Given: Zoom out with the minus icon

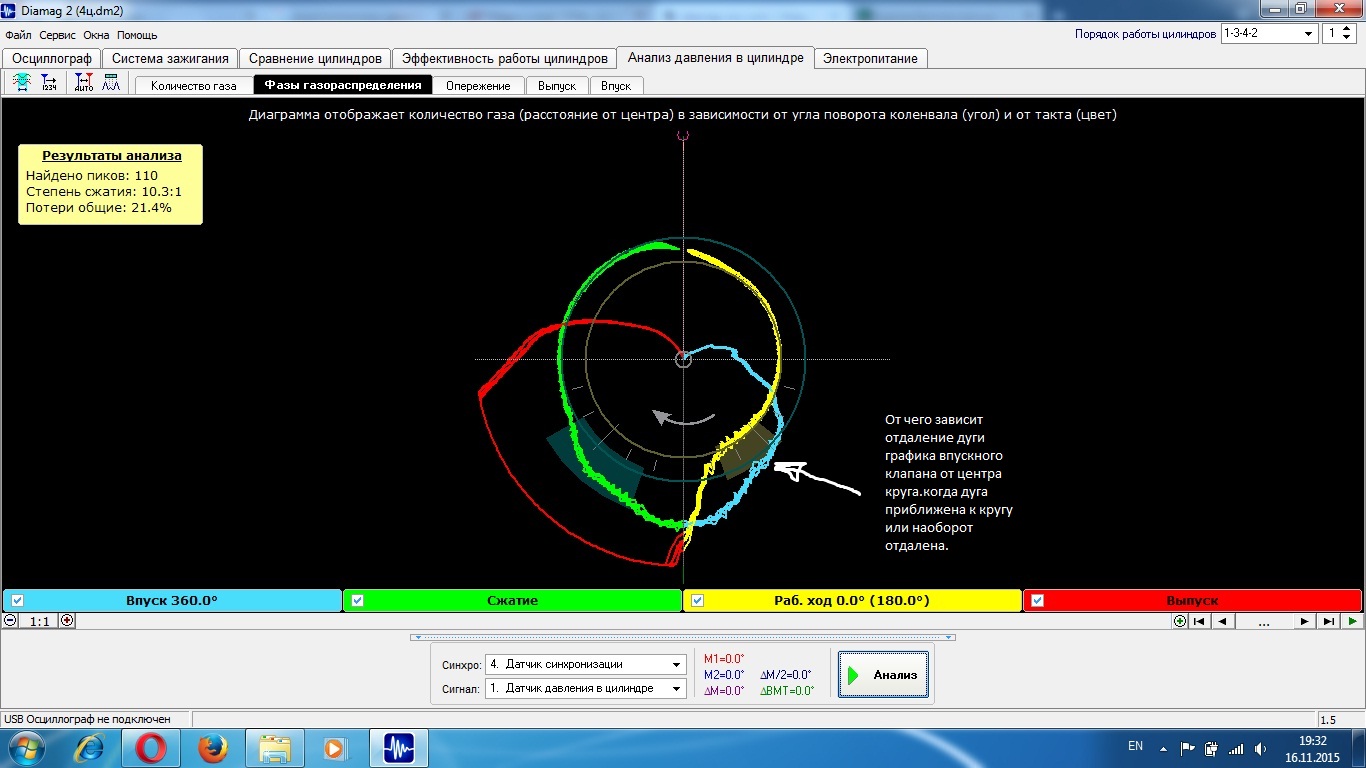Looking at the screenshot, I should point(10,620).
